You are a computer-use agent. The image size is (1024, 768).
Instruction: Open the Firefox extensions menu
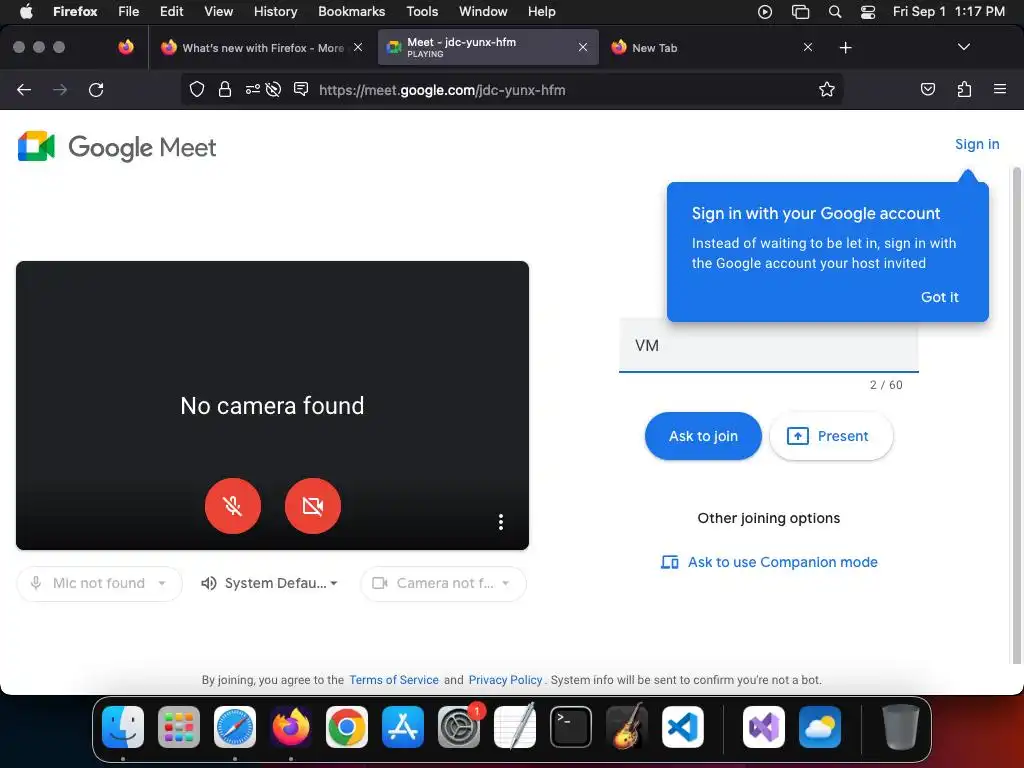point(964,89)
